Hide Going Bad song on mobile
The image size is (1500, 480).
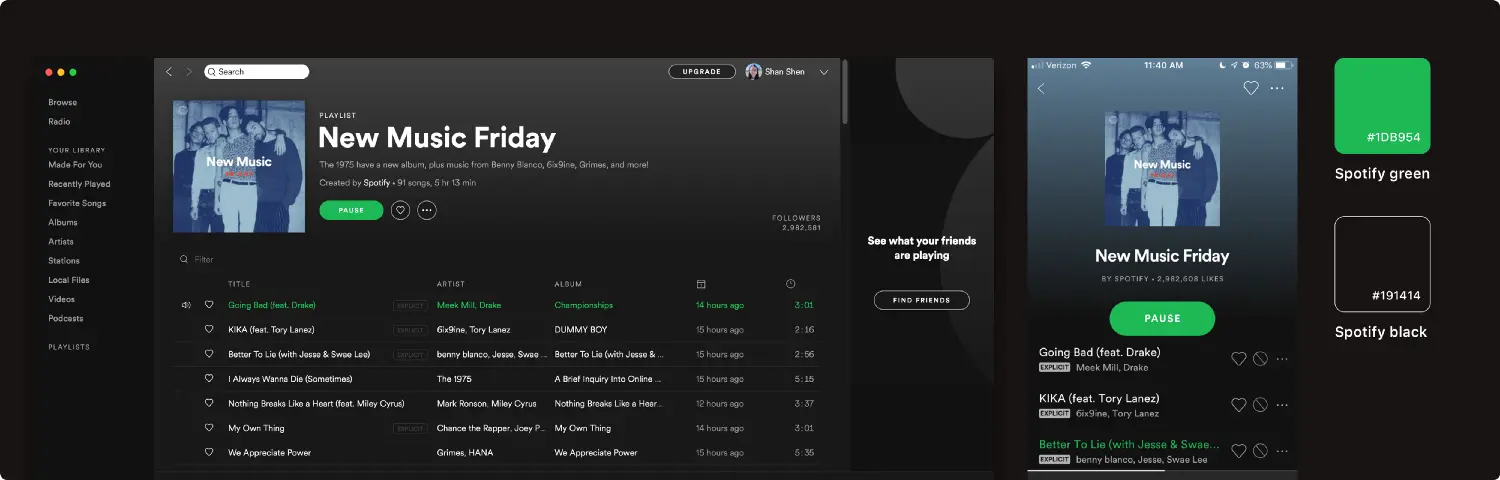[x=1260, y=359]
